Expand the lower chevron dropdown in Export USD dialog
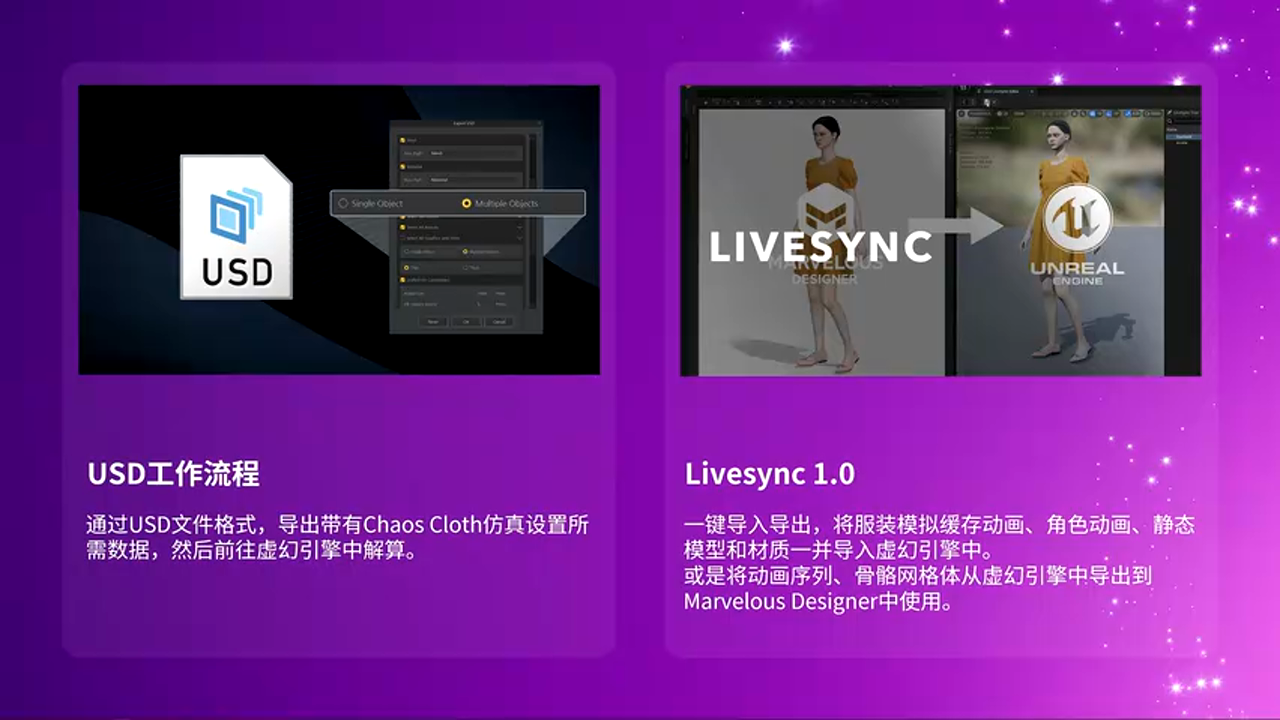Viewport: 1280px width, 720px height. pyautogui.click(x=520, y=238)
